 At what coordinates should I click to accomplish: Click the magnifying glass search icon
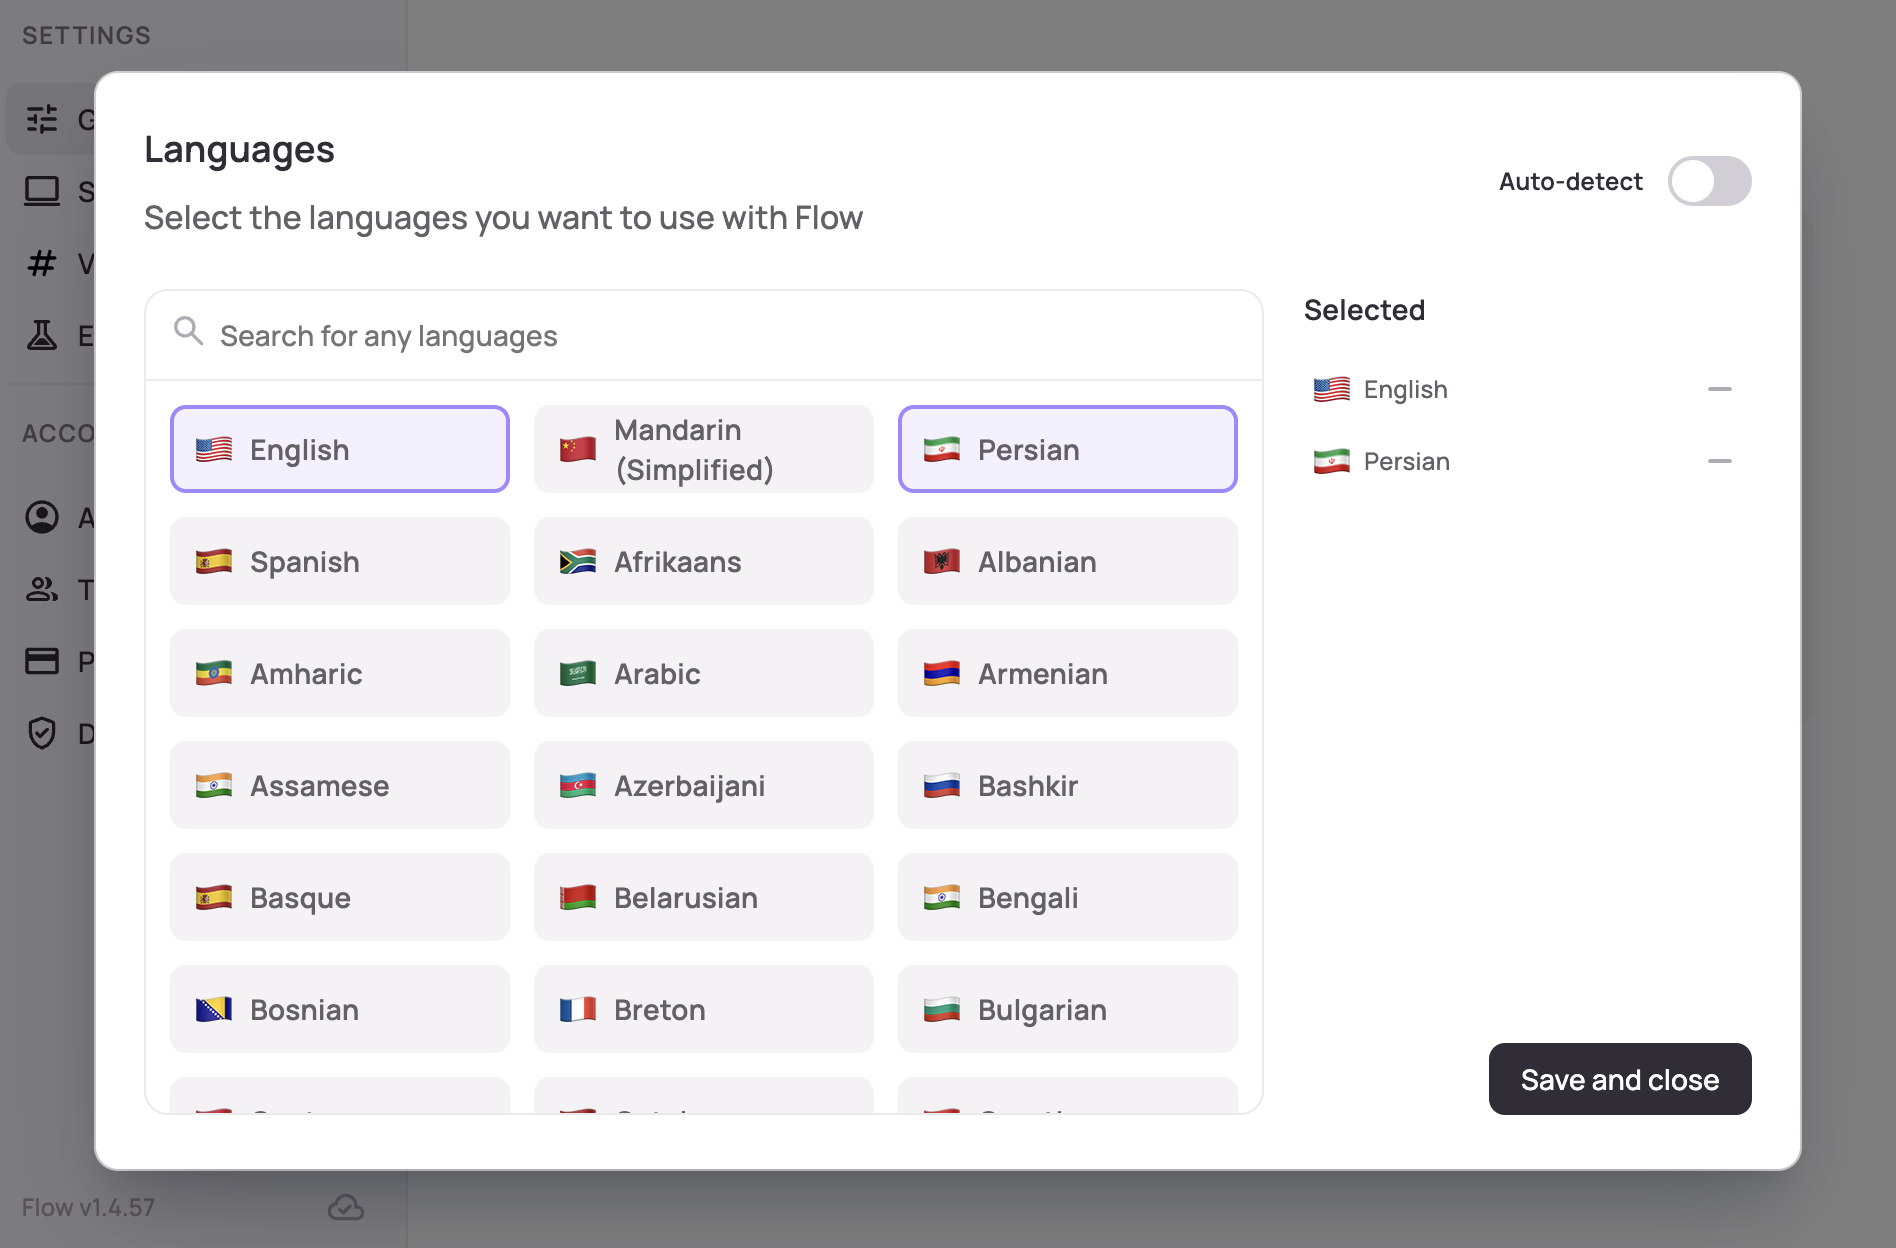pyautogui.click(x=189, y=332)
